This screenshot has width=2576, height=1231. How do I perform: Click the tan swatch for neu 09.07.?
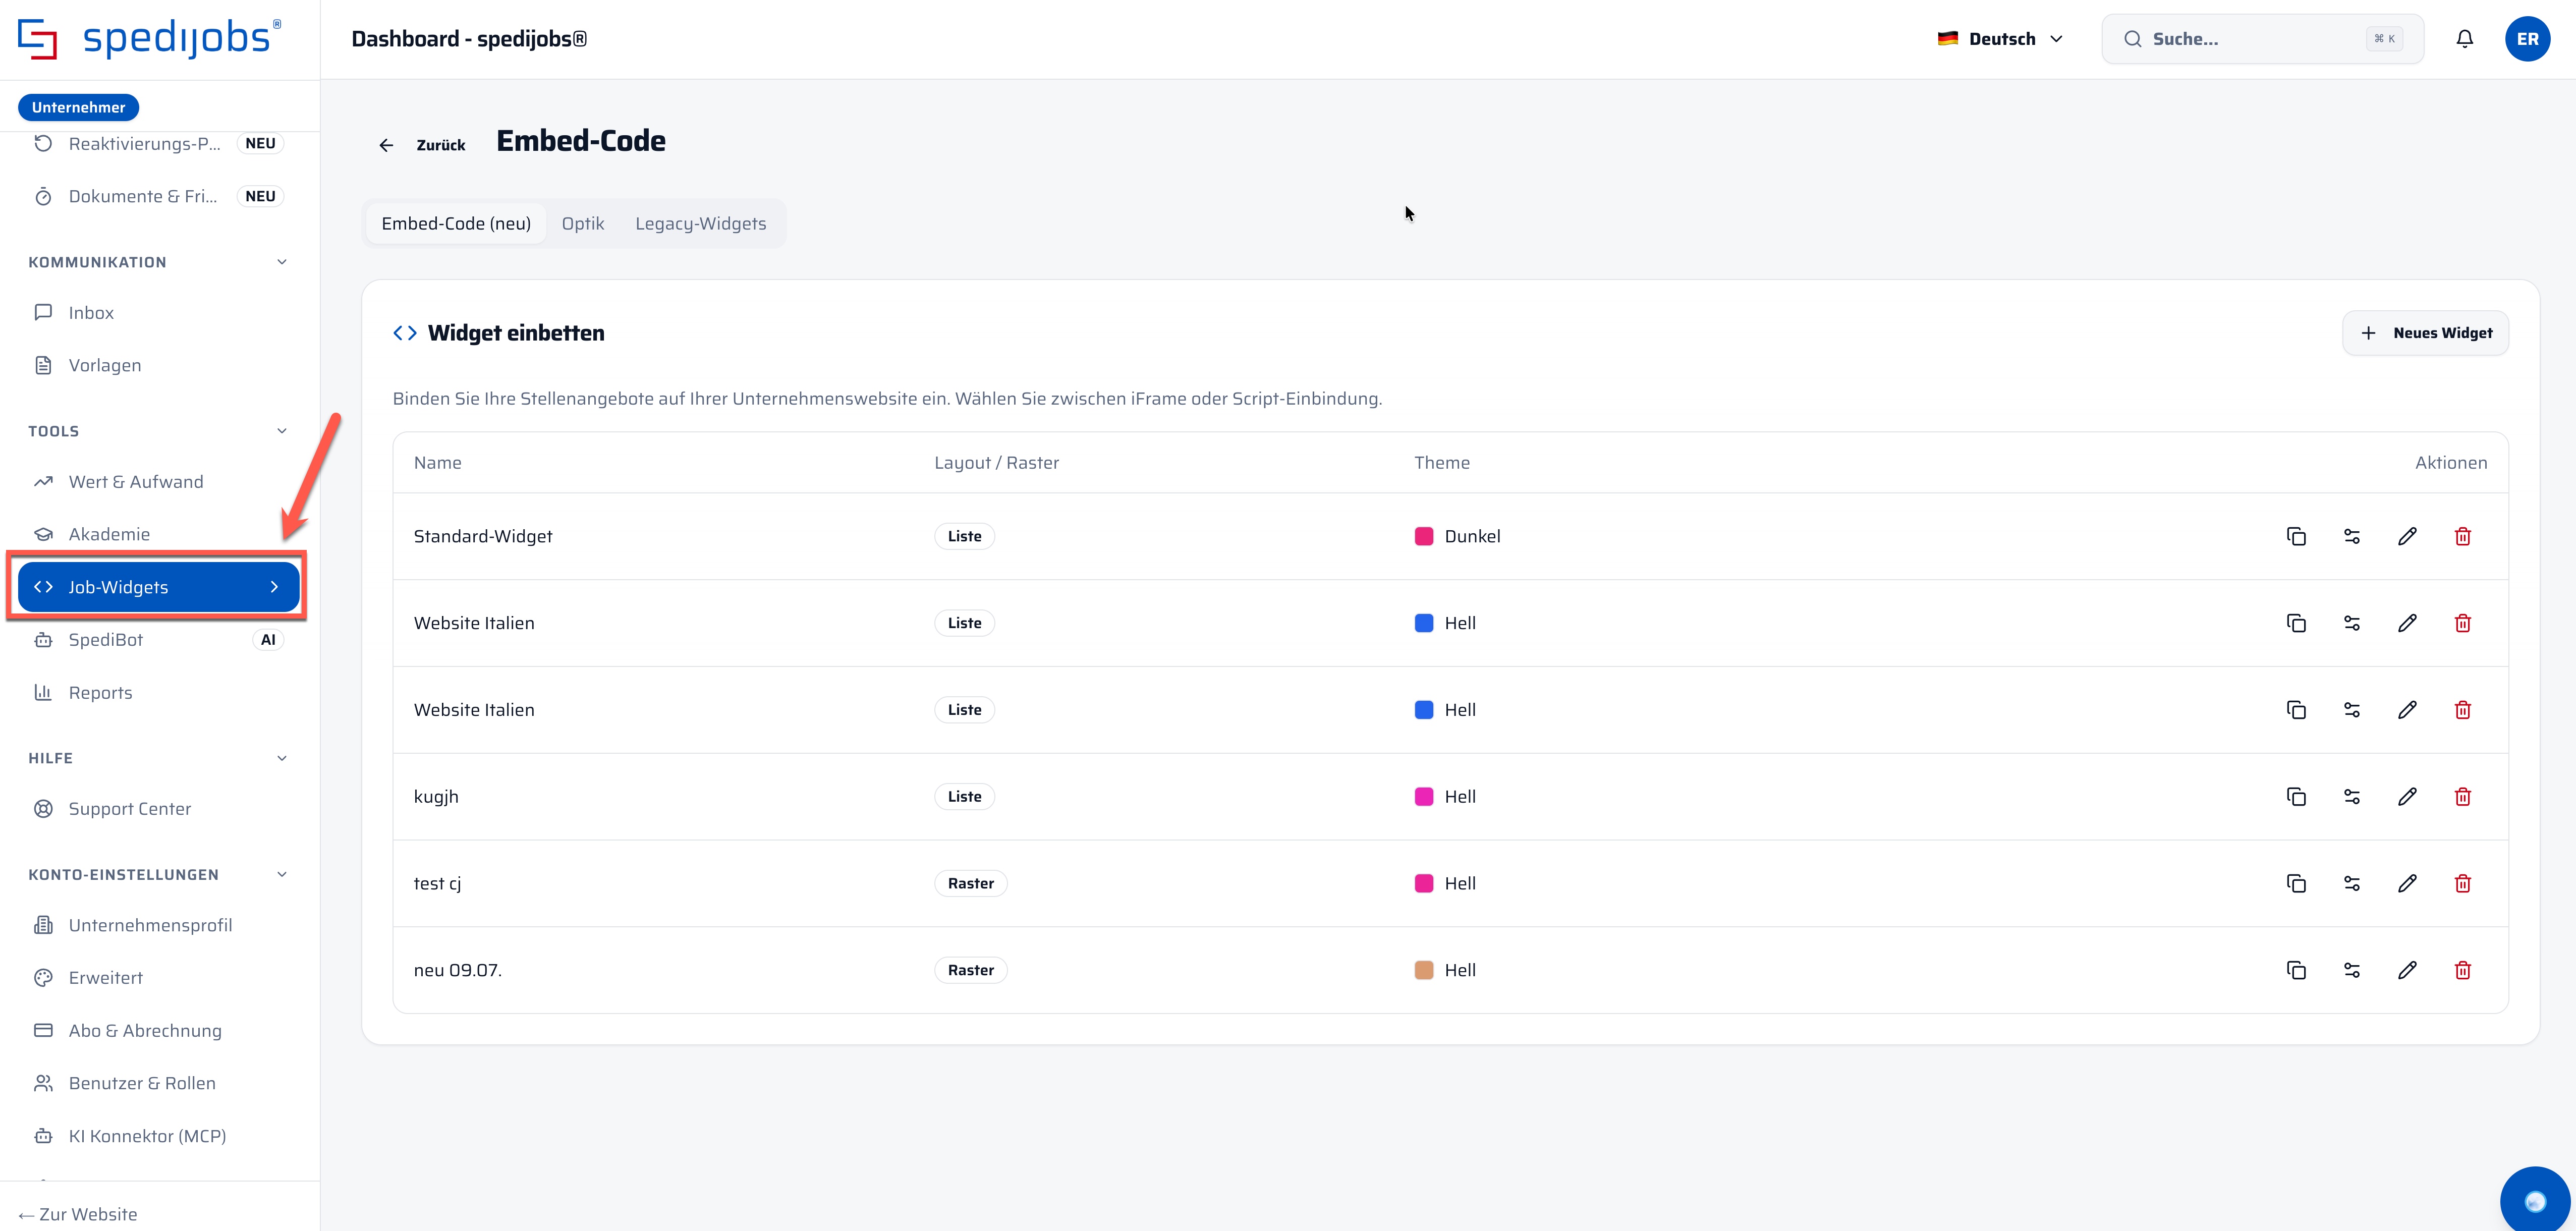1424,970
